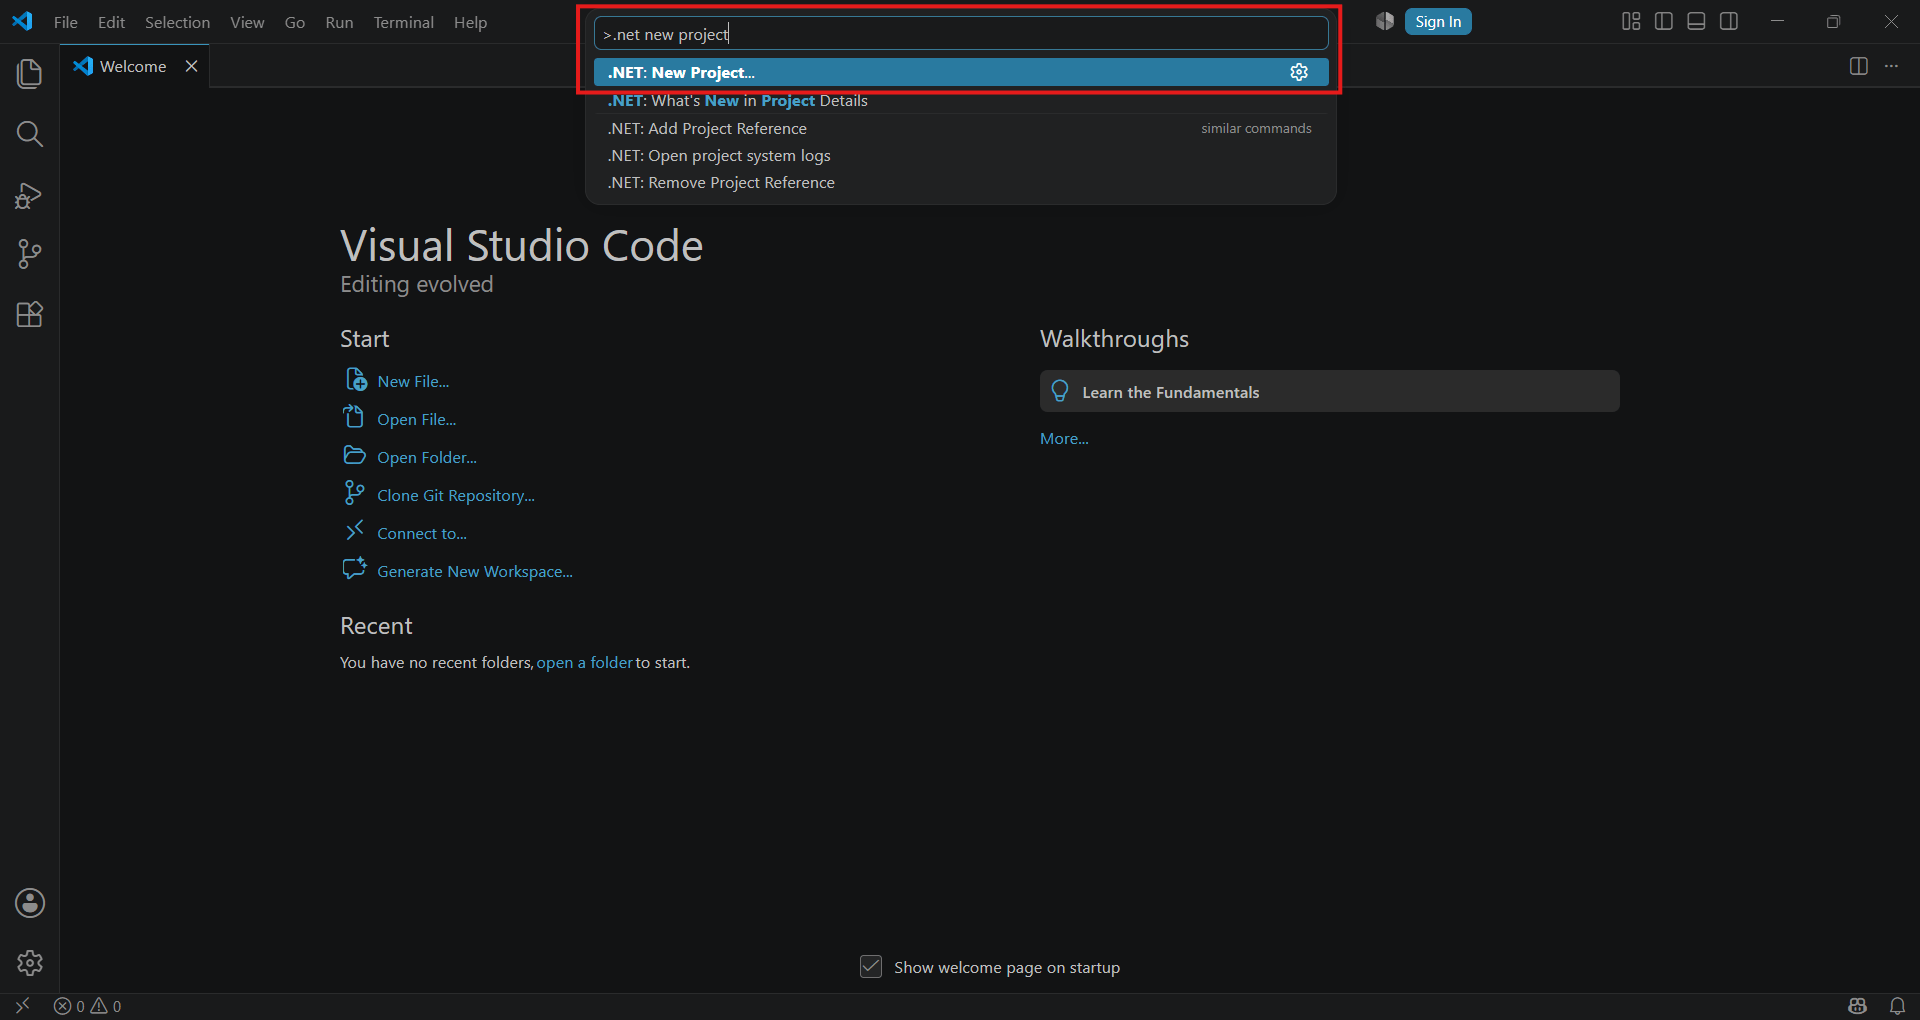Close the Welcome tab
The width and height of the screenshot is (1920, 1020).
tap(191, 66)
